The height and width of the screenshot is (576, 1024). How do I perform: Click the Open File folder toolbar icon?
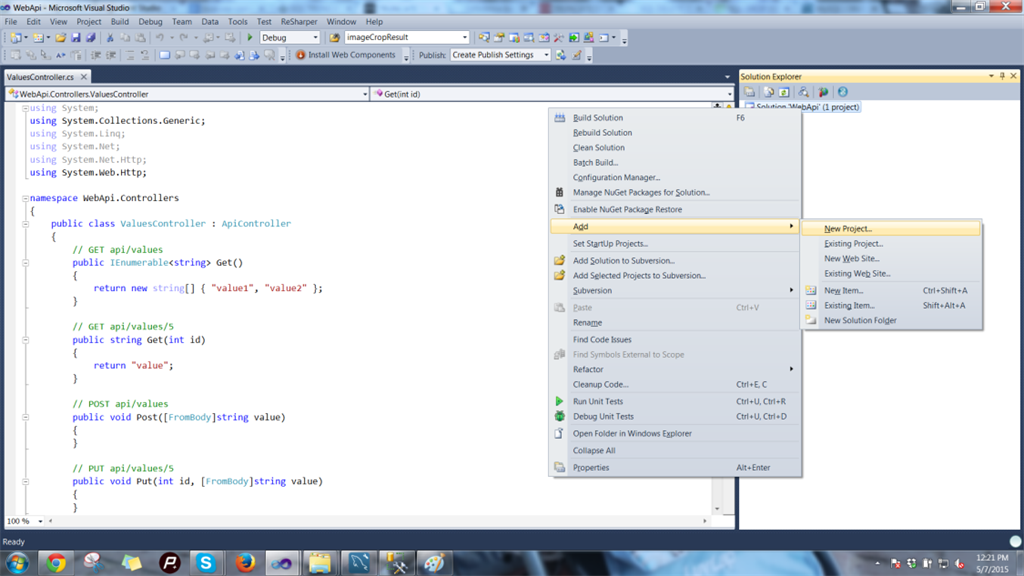[x=61, y=38]
